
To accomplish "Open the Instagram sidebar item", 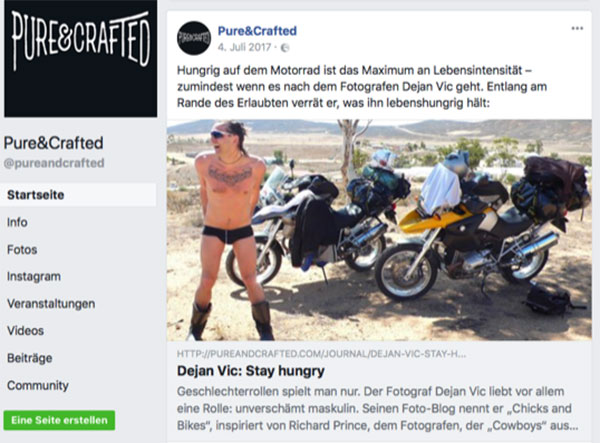I will [34, 277].
